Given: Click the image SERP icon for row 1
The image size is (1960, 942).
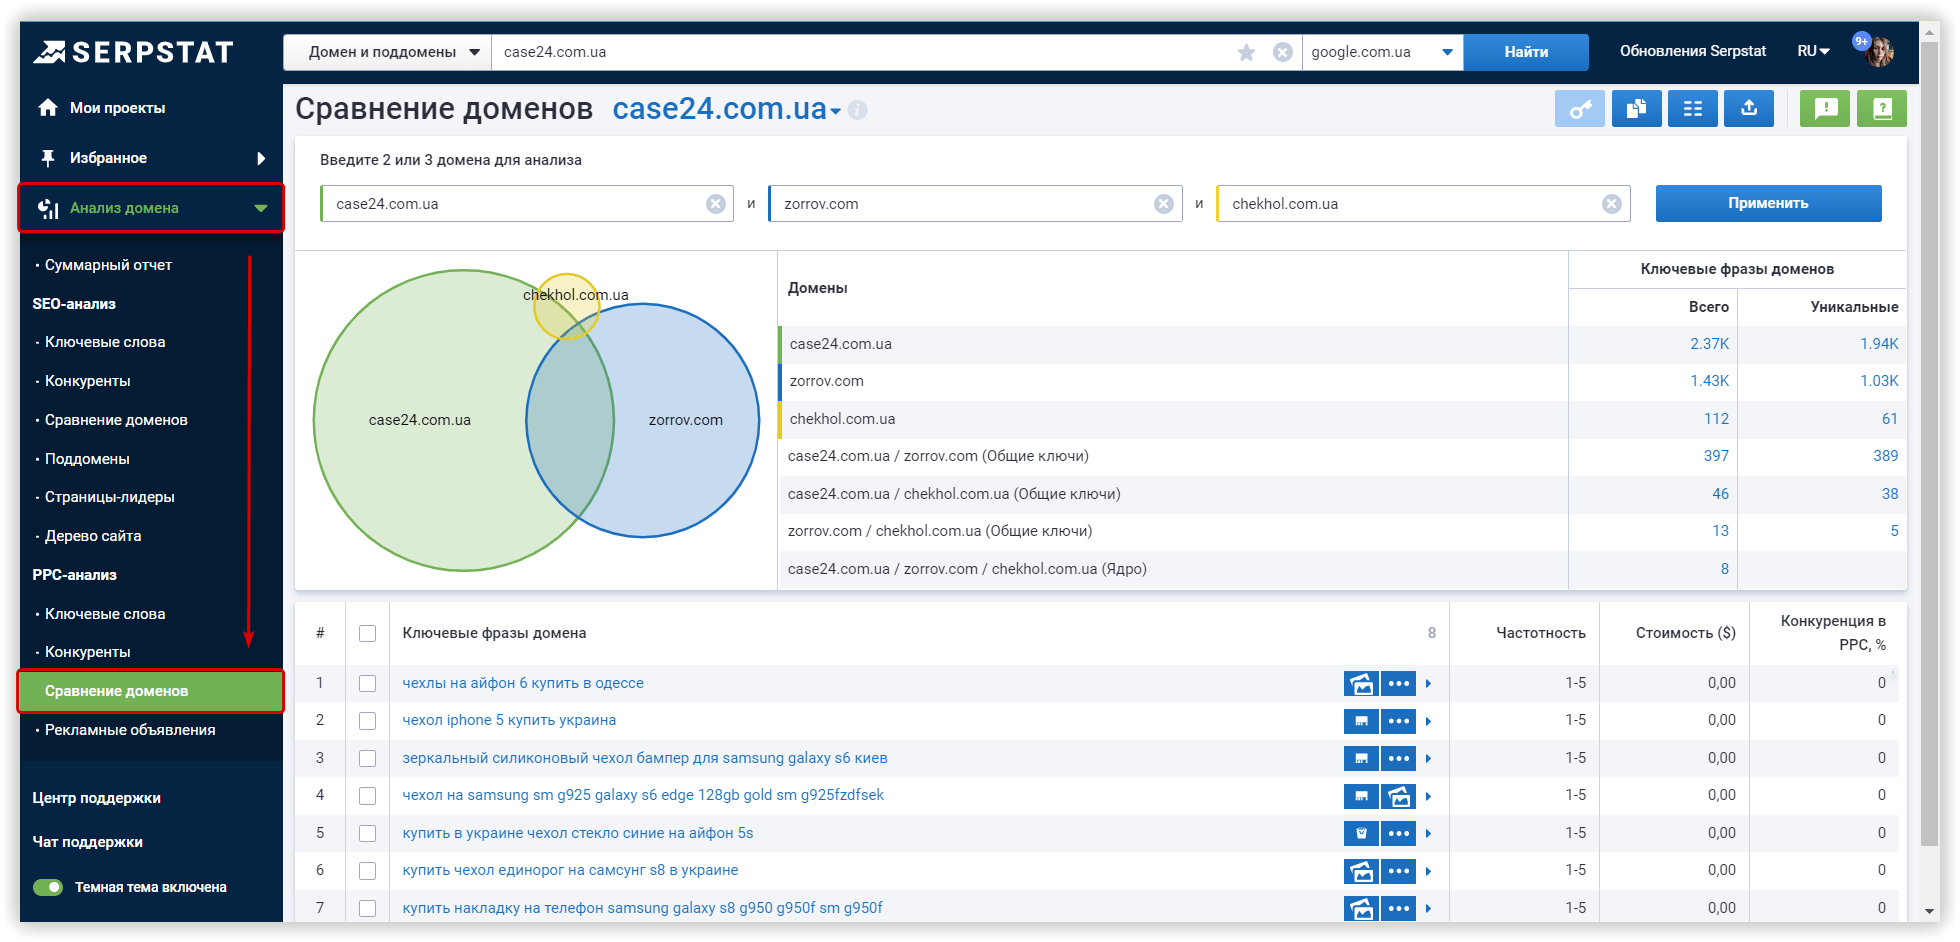Looking at the screenshot, I should (1361, 684).
